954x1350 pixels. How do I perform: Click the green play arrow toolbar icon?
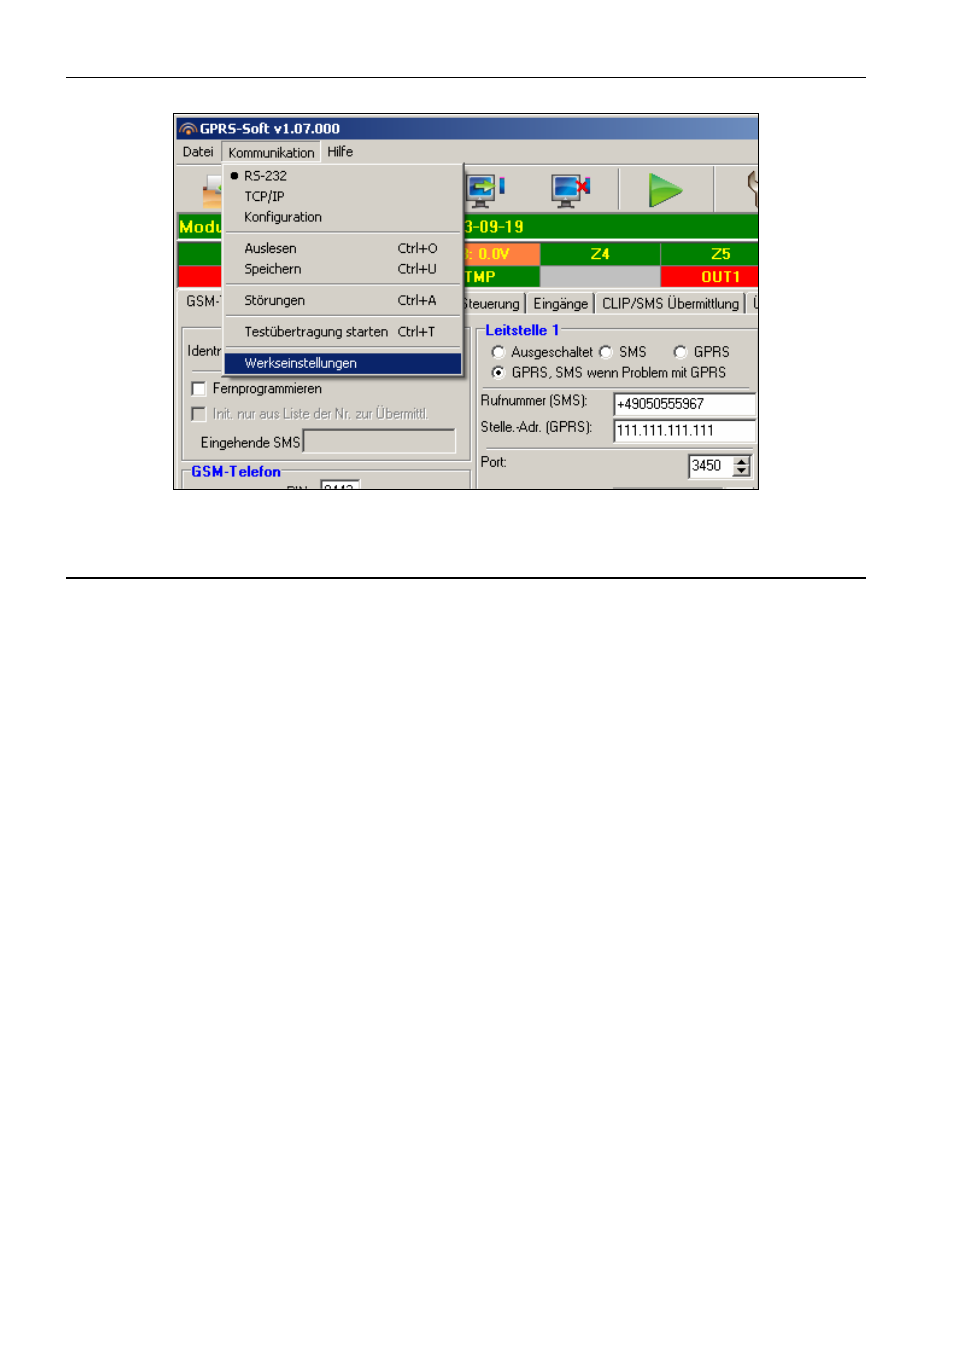click(x=665, y=189)
